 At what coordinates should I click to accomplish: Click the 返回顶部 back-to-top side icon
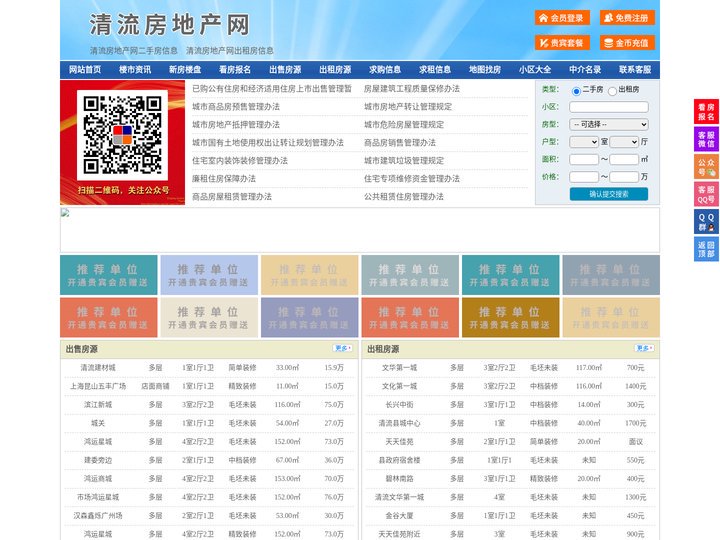click(706, 249)
